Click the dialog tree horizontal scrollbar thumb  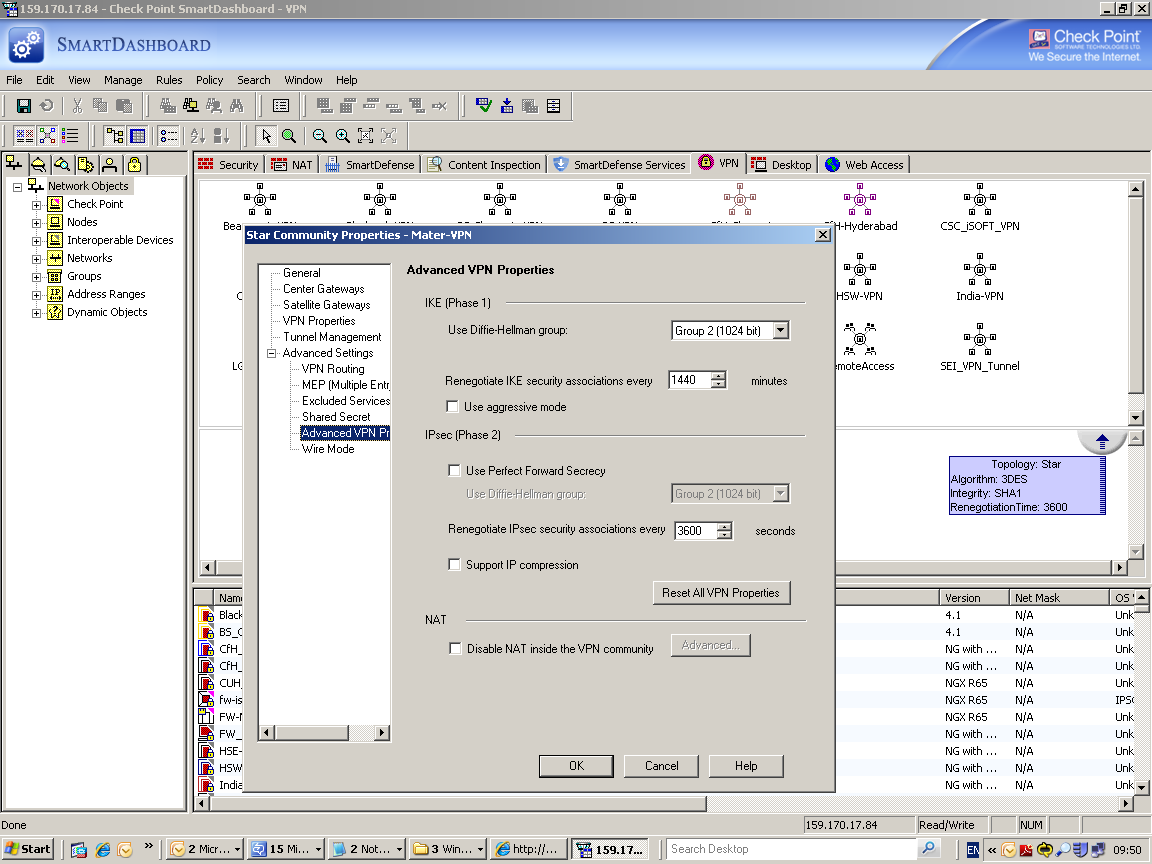pos(312,732)
